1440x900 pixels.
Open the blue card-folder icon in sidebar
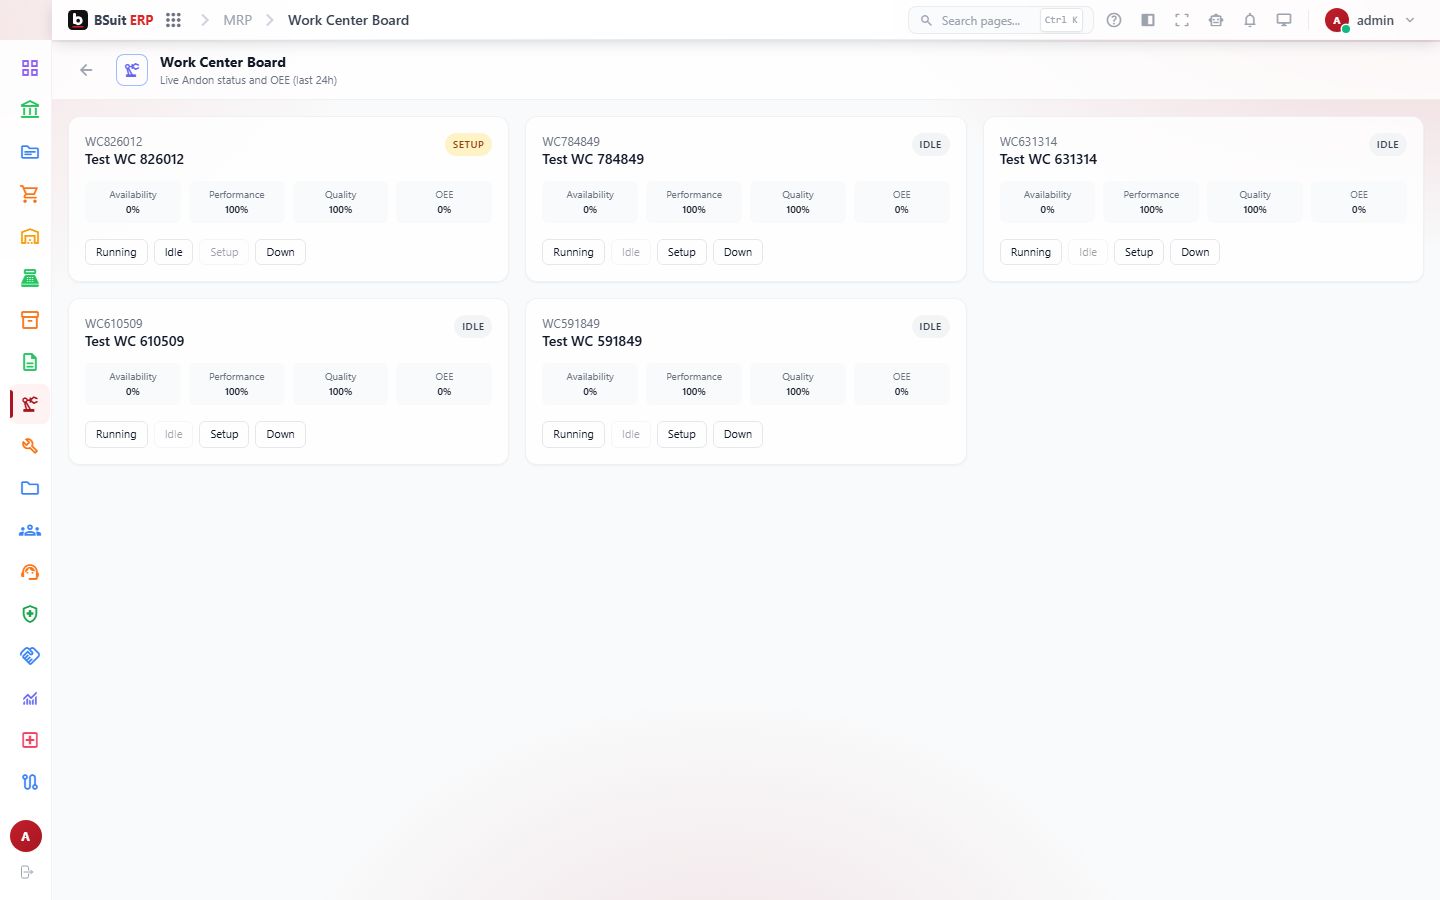(30, 152)
